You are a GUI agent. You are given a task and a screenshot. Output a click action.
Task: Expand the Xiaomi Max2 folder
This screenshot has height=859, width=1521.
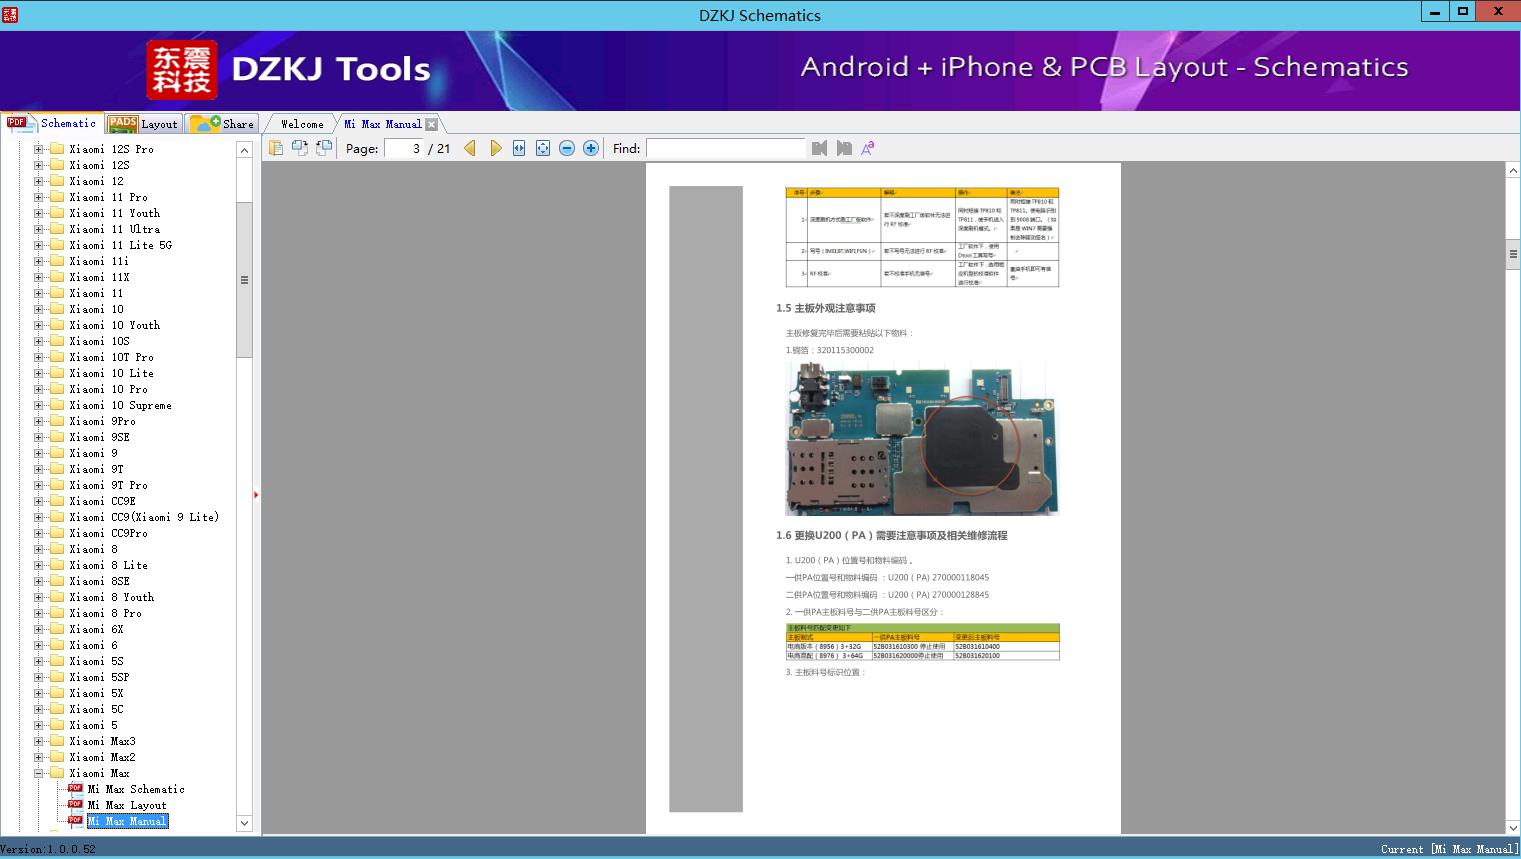(x=39, y=757)
